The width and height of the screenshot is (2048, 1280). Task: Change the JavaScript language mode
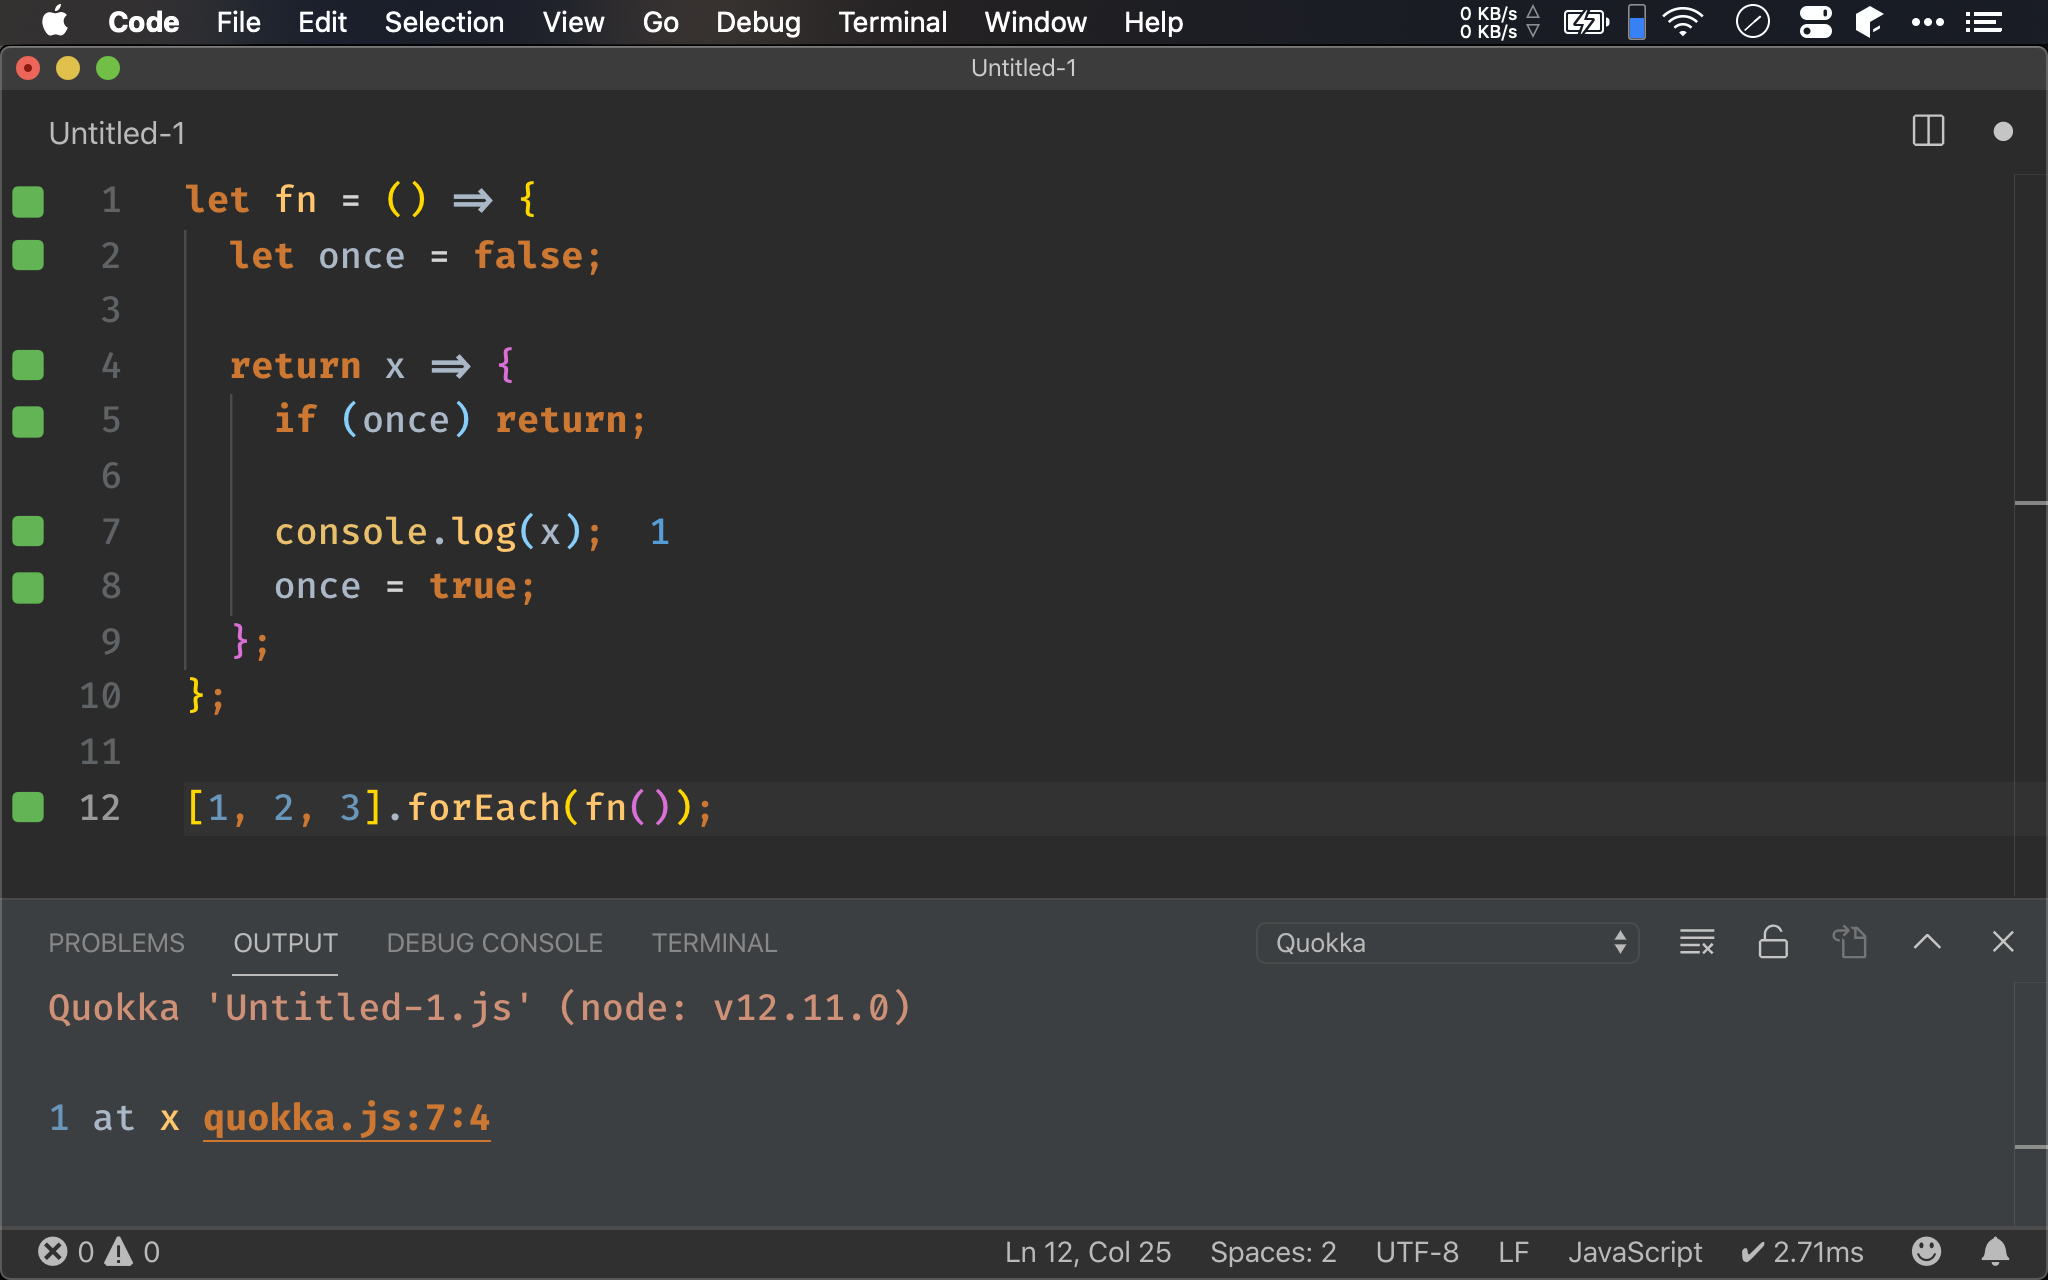[1634, 1252]
